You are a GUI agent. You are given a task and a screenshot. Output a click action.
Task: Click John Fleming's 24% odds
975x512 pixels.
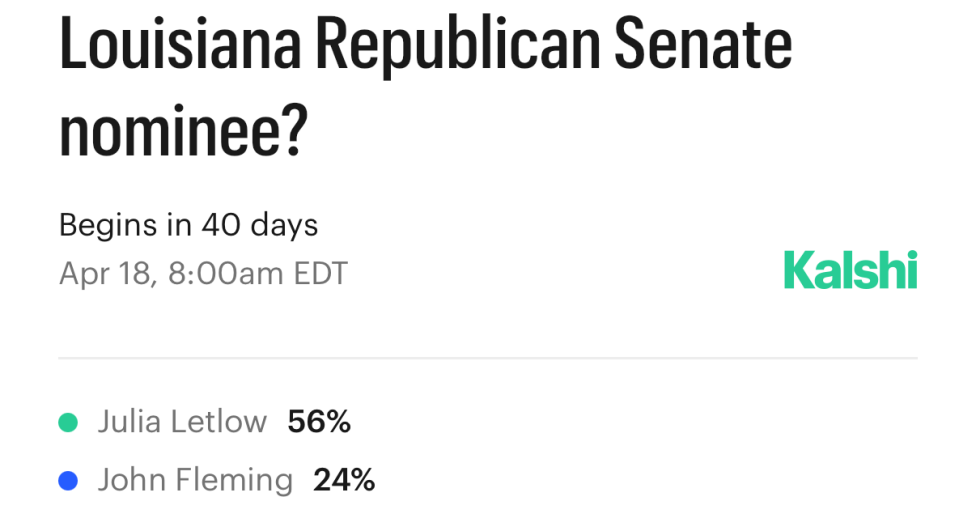coord(344,481)
